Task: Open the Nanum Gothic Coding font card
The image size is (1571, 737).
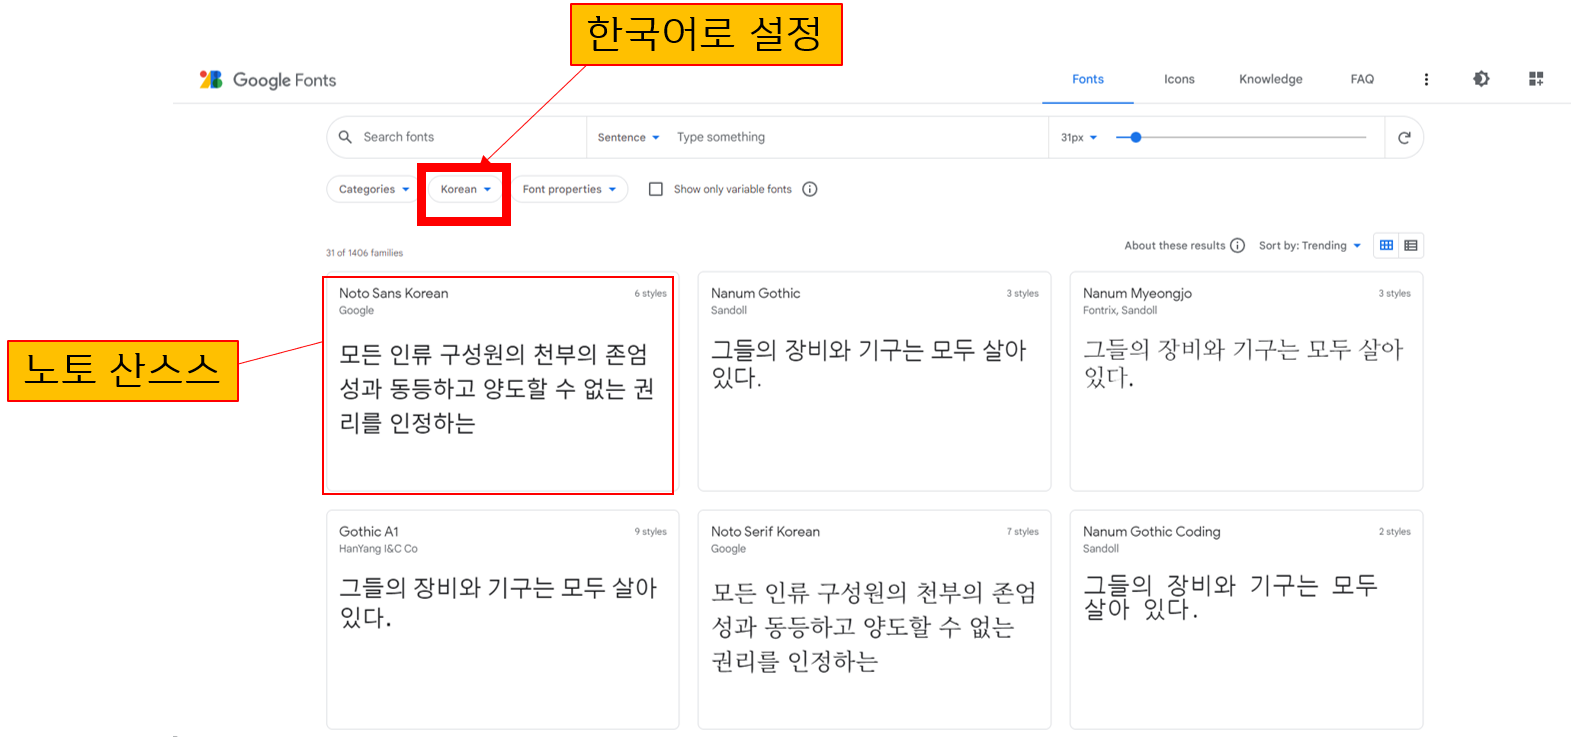Action: click(x=1246, y=619)
